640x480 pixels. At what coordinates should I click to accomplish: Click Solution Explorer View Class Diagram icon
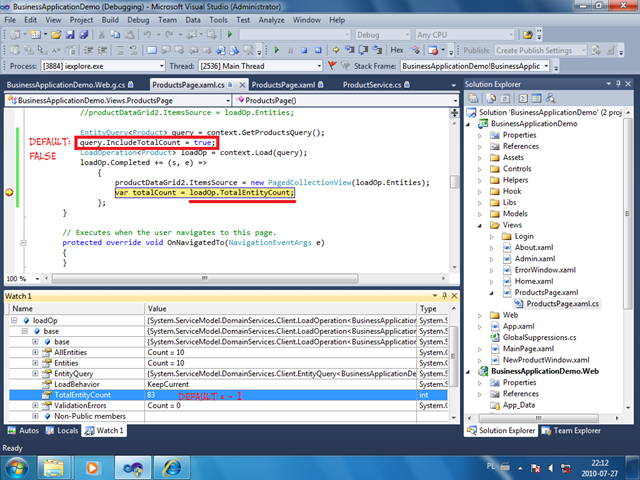click(550, 98)
